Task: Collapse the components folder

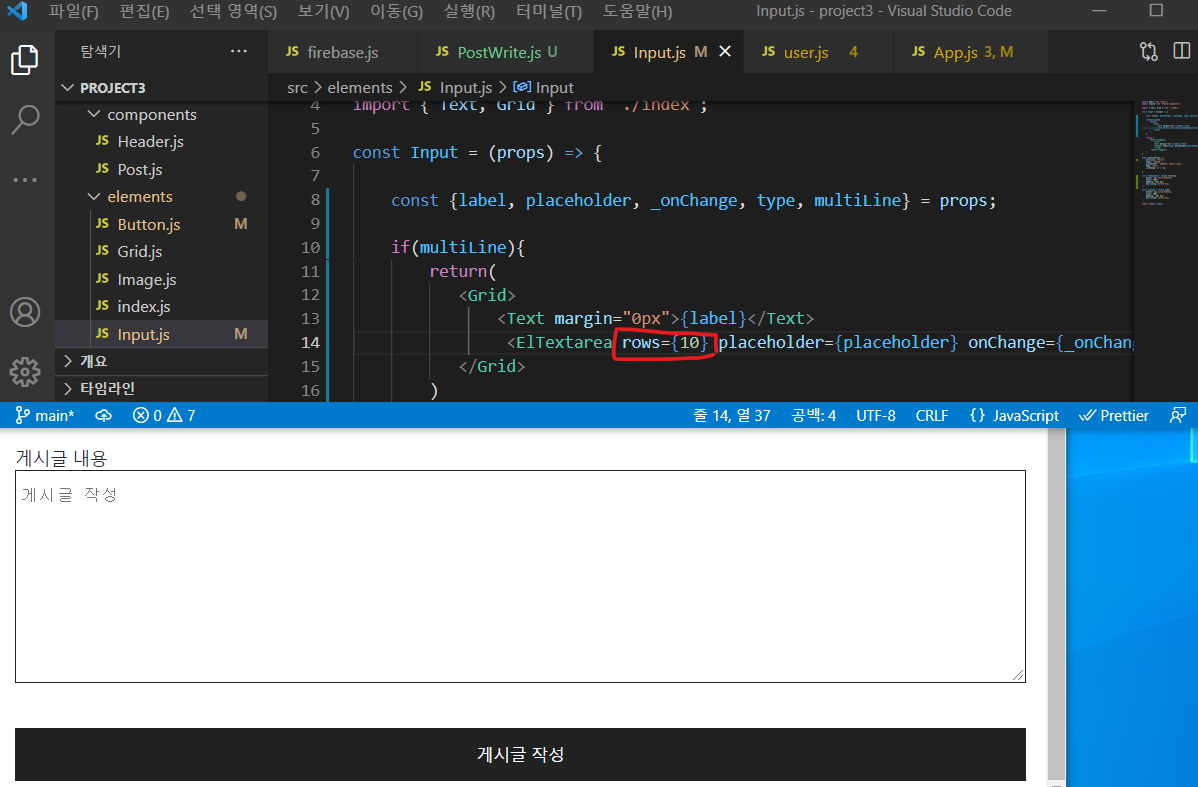Action: [161, 115]
